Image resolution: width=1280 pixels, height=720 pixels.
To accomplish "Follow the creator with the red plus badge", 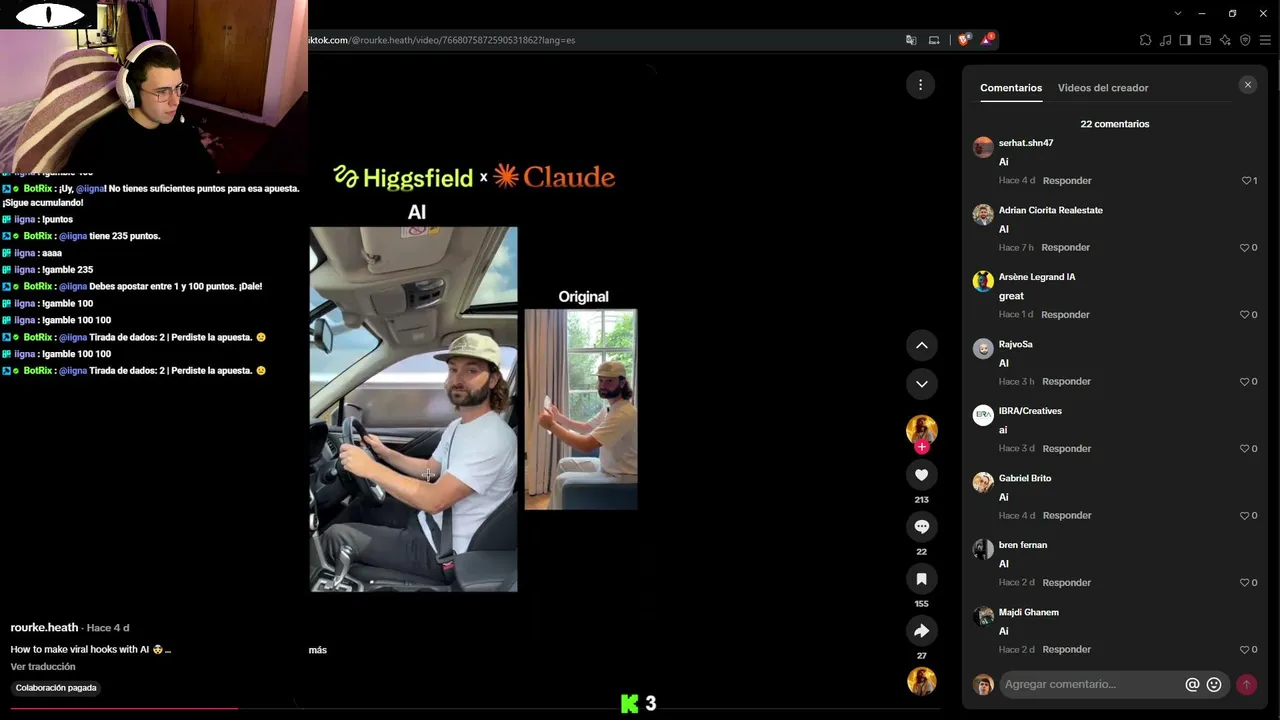I will pyautogui.click(x=921, y=447).
